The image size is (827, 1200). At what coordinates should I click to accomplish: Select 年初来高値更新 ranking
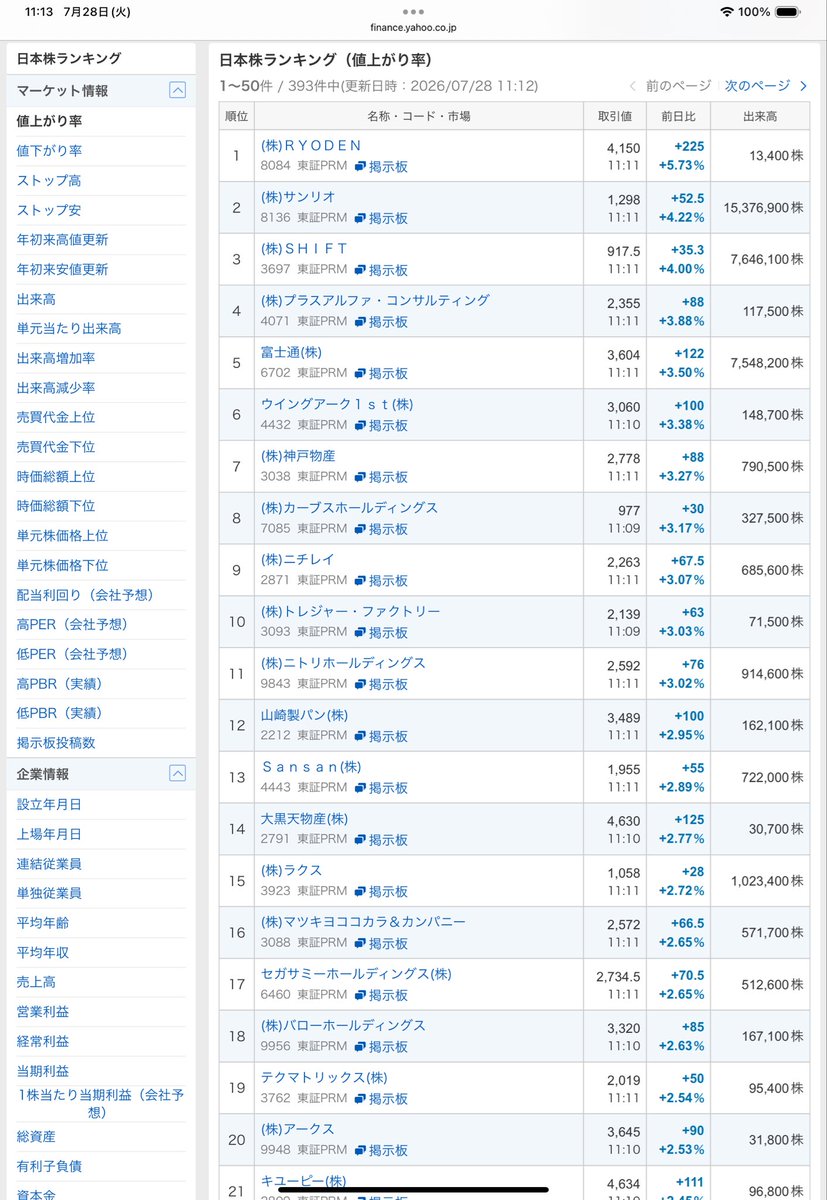pyautogui.click(x=62, y=240)
